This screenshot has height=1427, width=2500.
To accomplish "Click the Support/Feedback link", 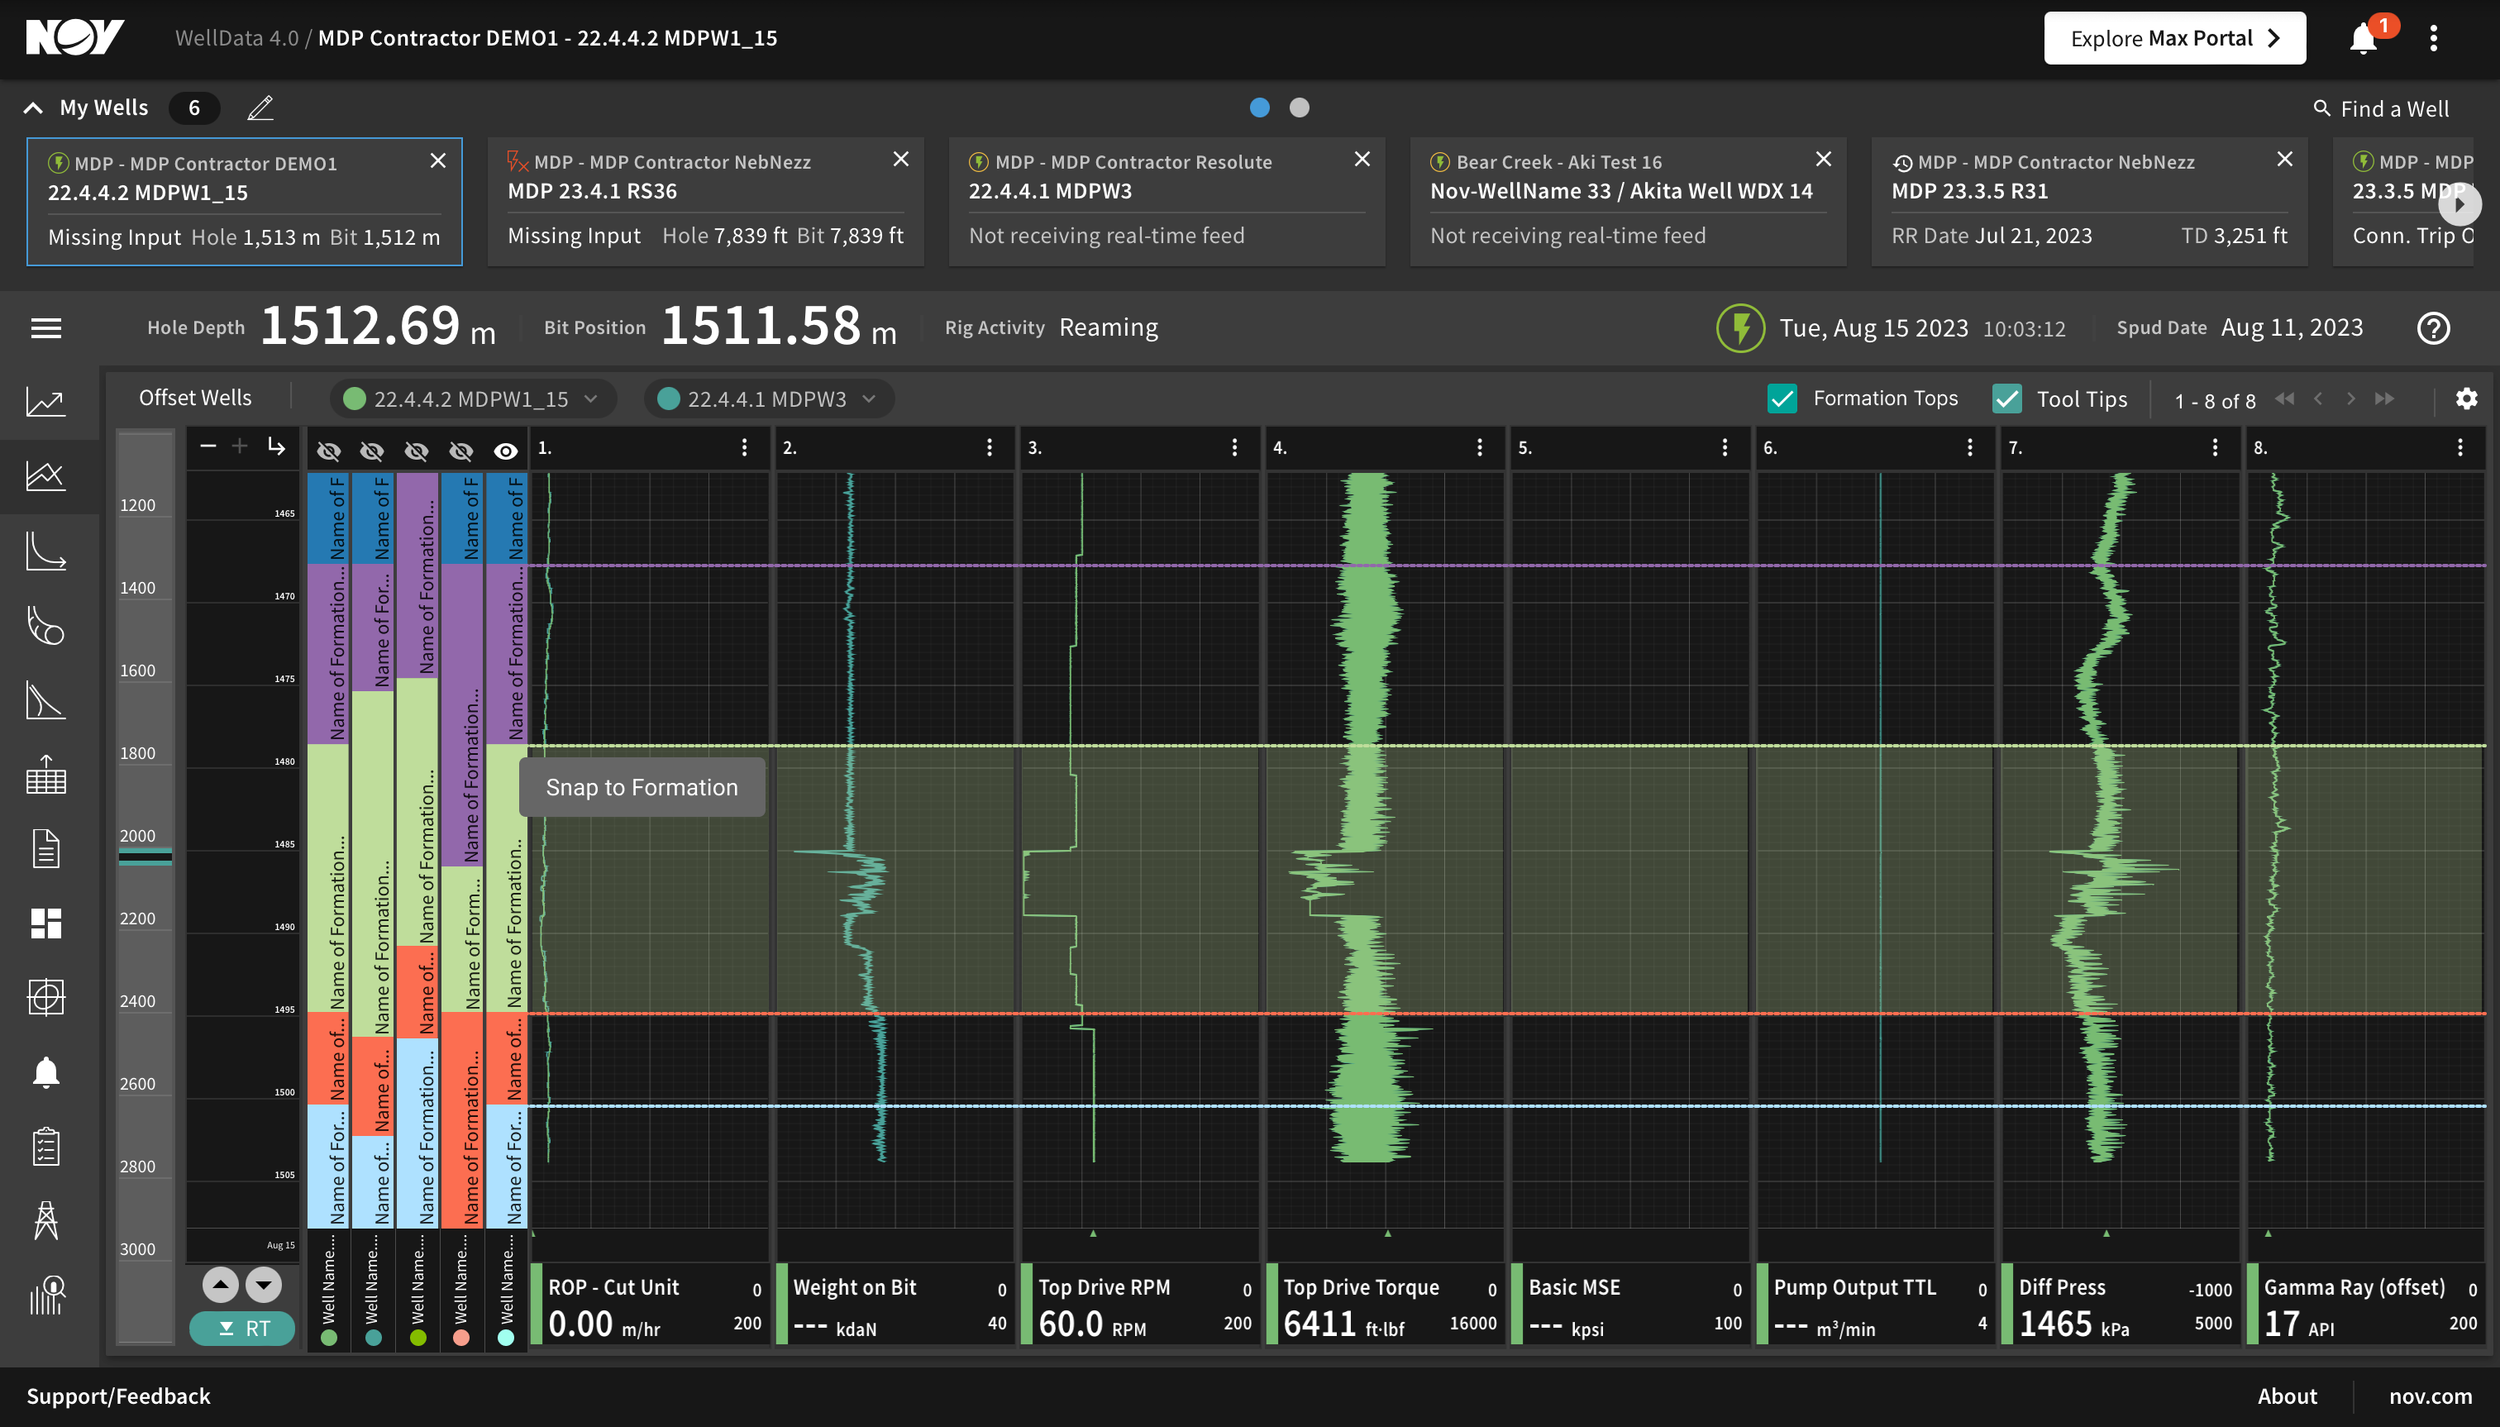I will [x=118, y=1396].
